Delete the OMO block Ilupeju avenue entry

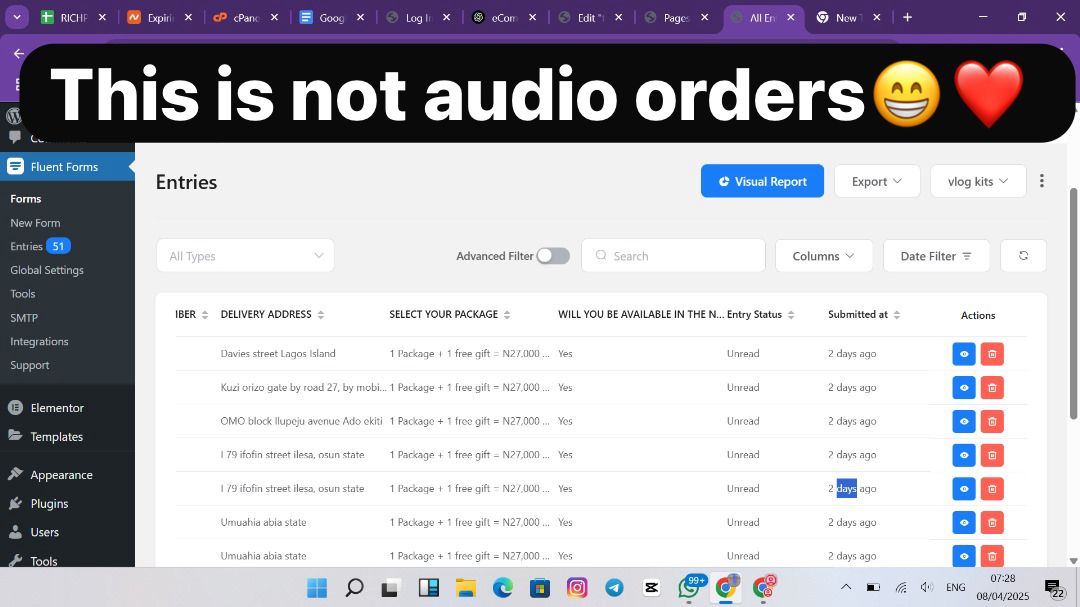[991, 421]
